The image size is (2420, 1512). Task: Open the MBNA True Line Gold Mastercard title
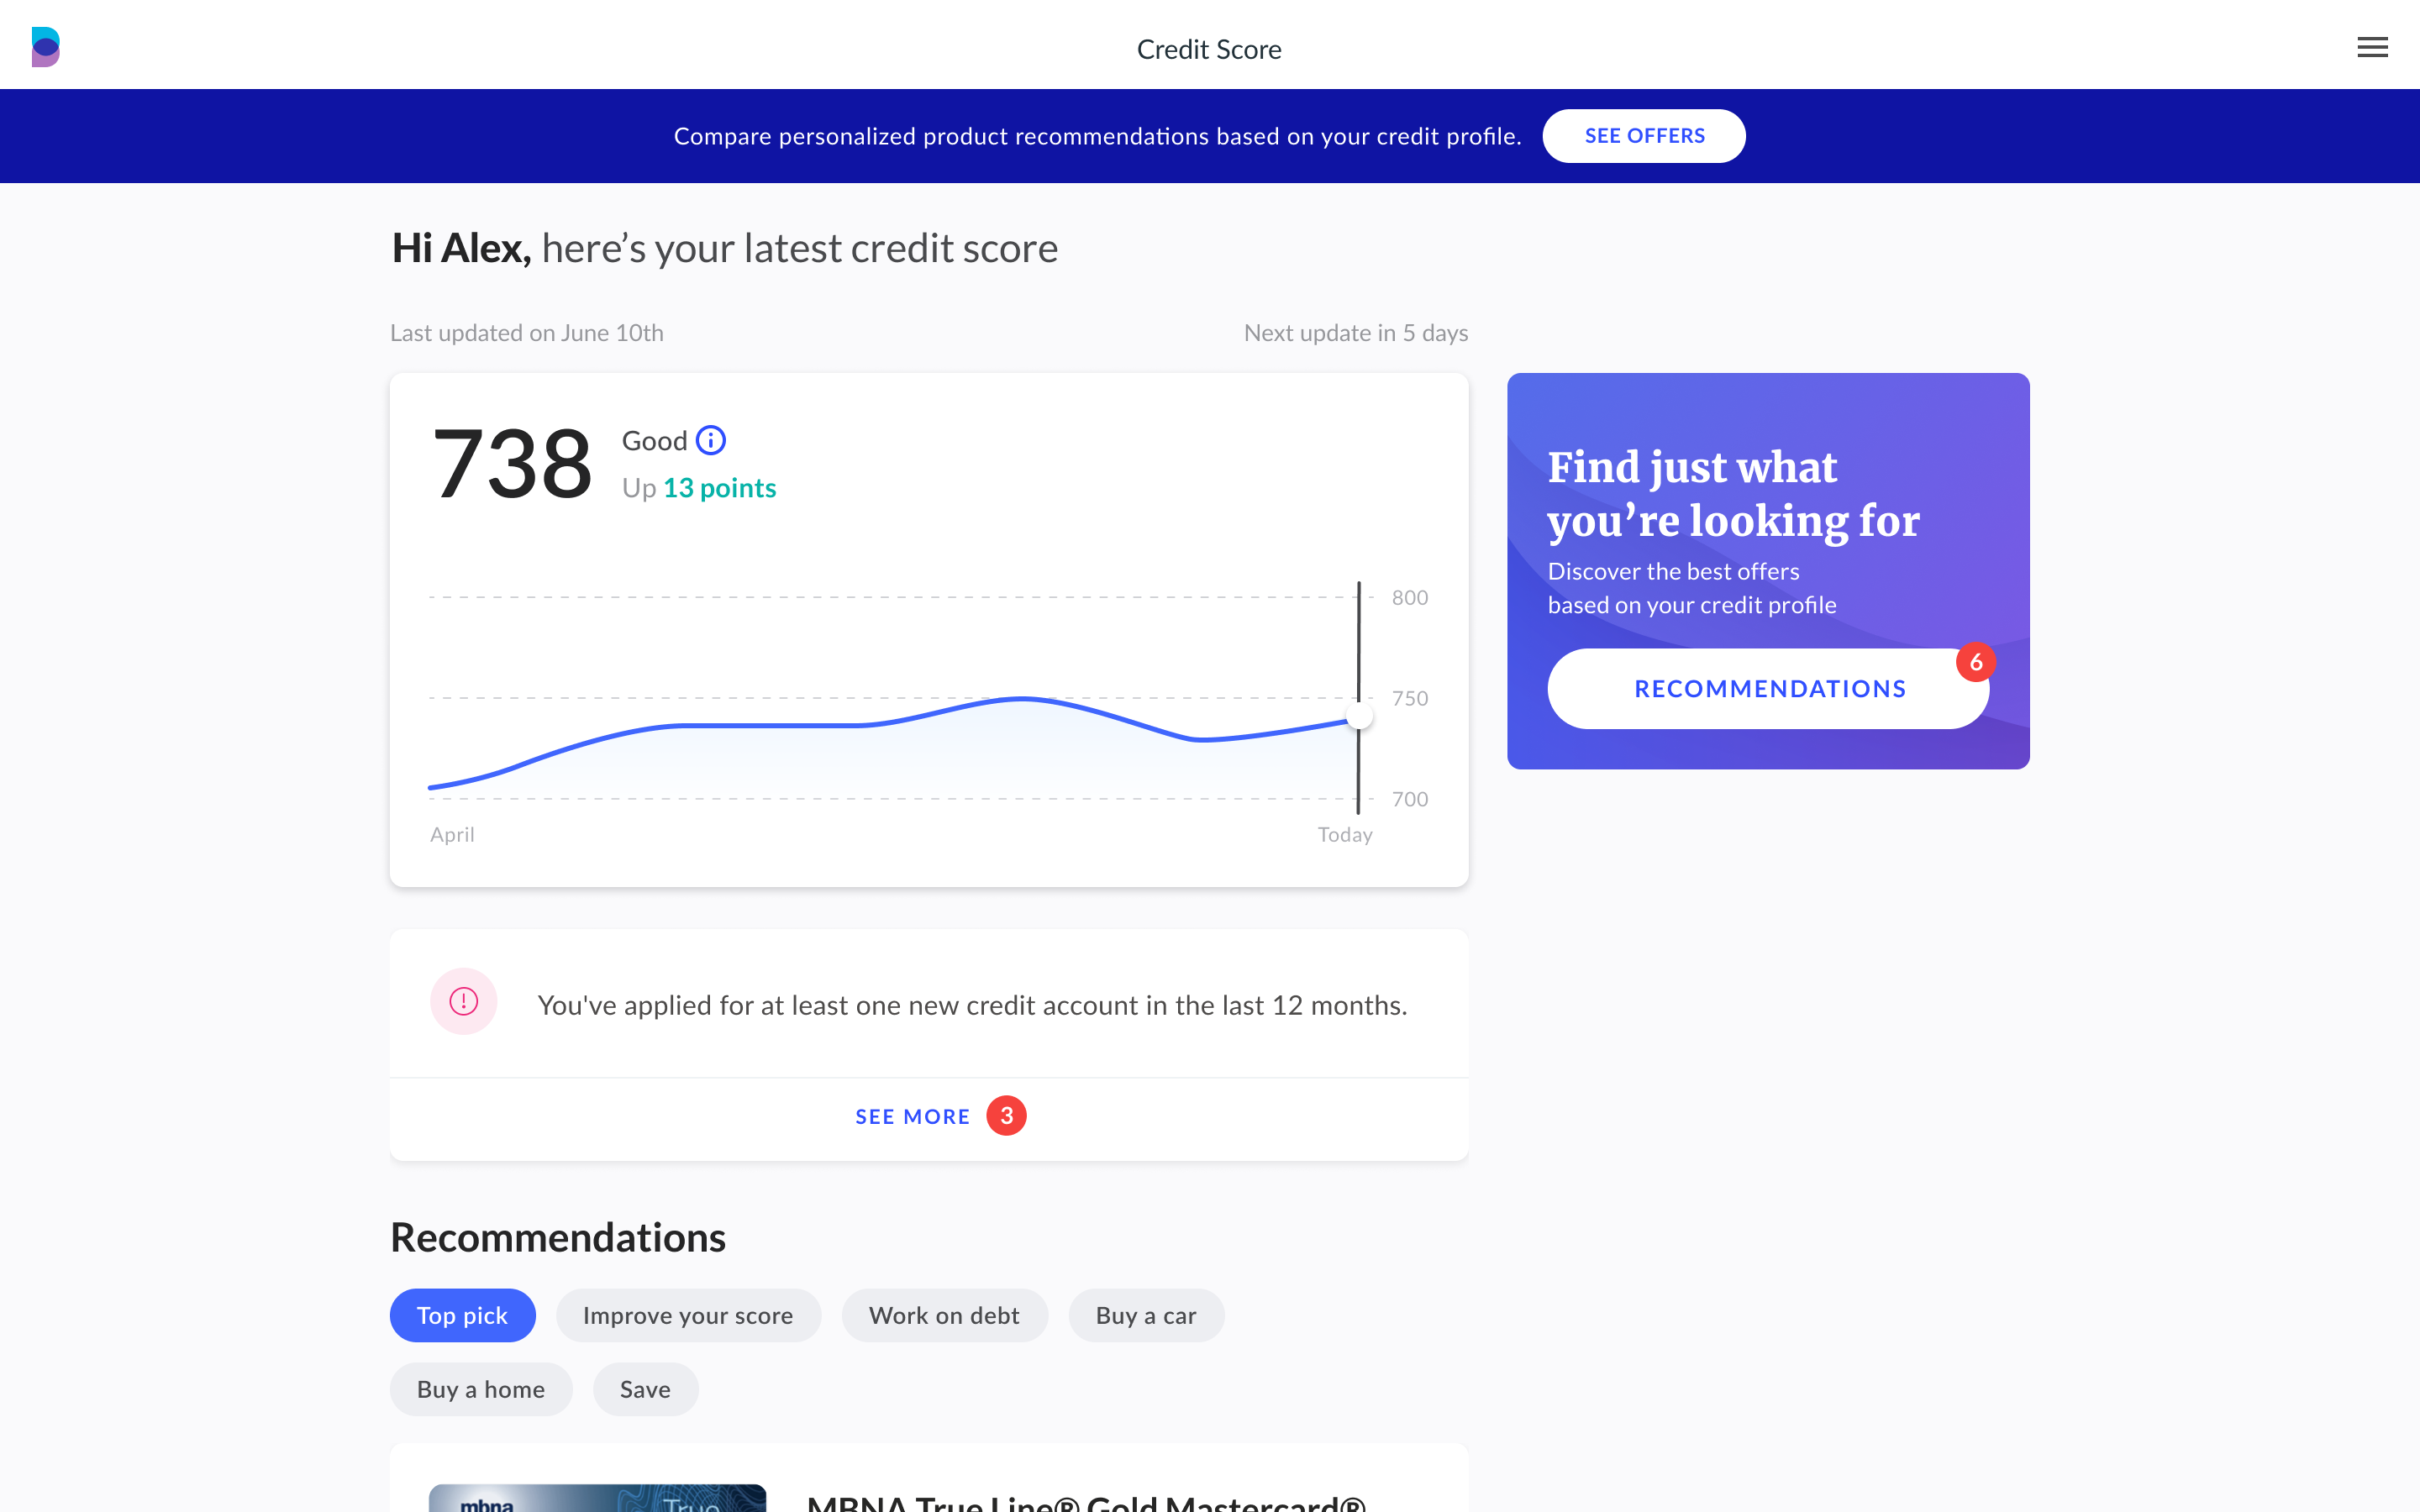(x=1086, y=1501)
